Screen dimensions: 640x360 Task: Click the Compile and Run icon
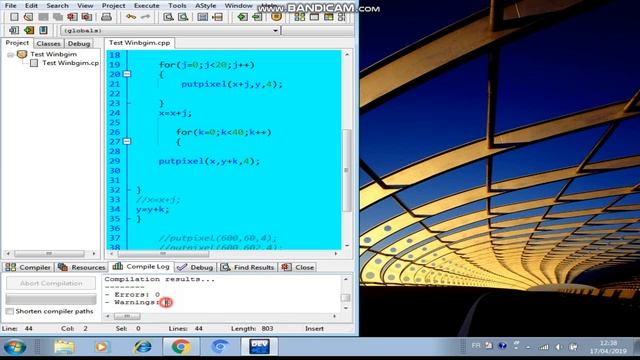point(329,17)
